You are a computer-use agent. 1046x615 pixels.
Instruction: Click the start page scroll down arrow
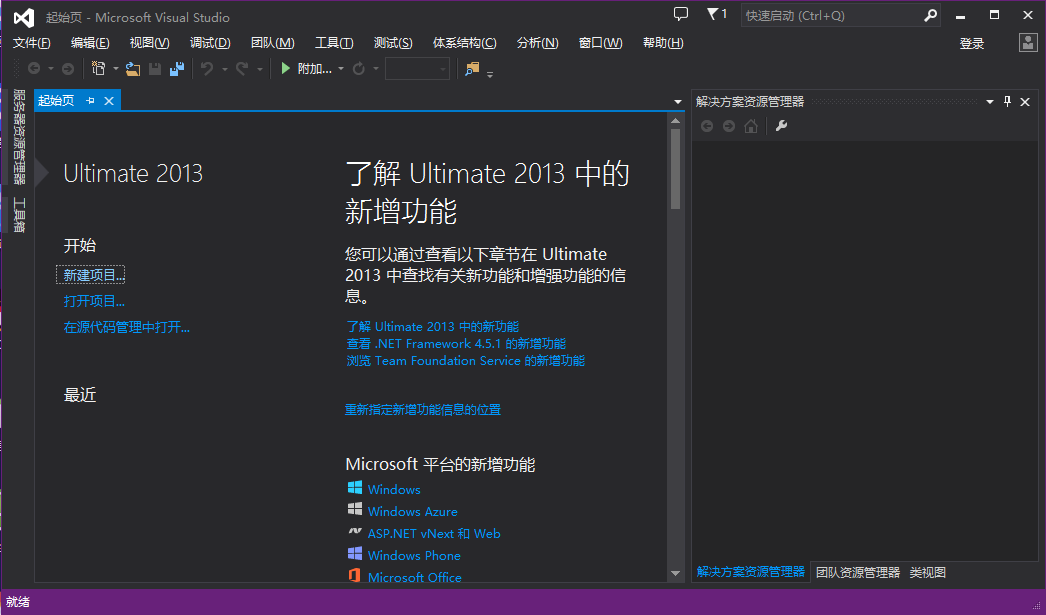(675, 574)
